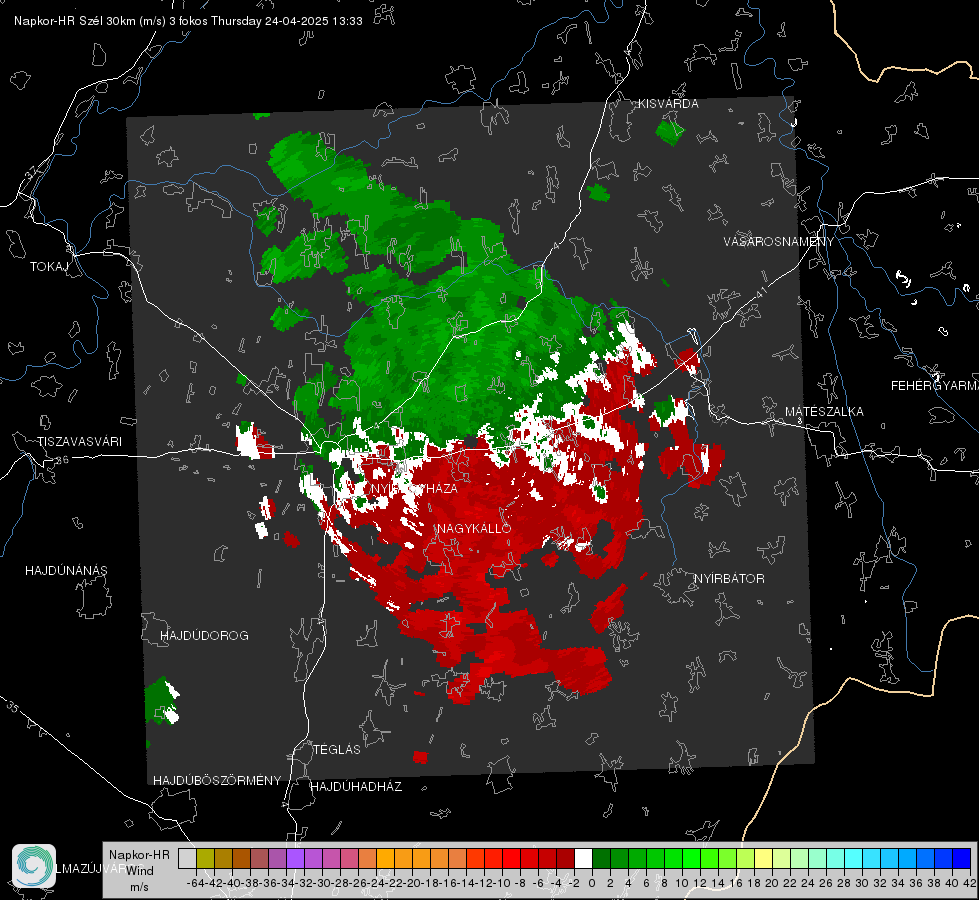Screen dimensions: 979x900
Task: Click the HAJDÚDOROG town label
Action: (x=204, y=636)
